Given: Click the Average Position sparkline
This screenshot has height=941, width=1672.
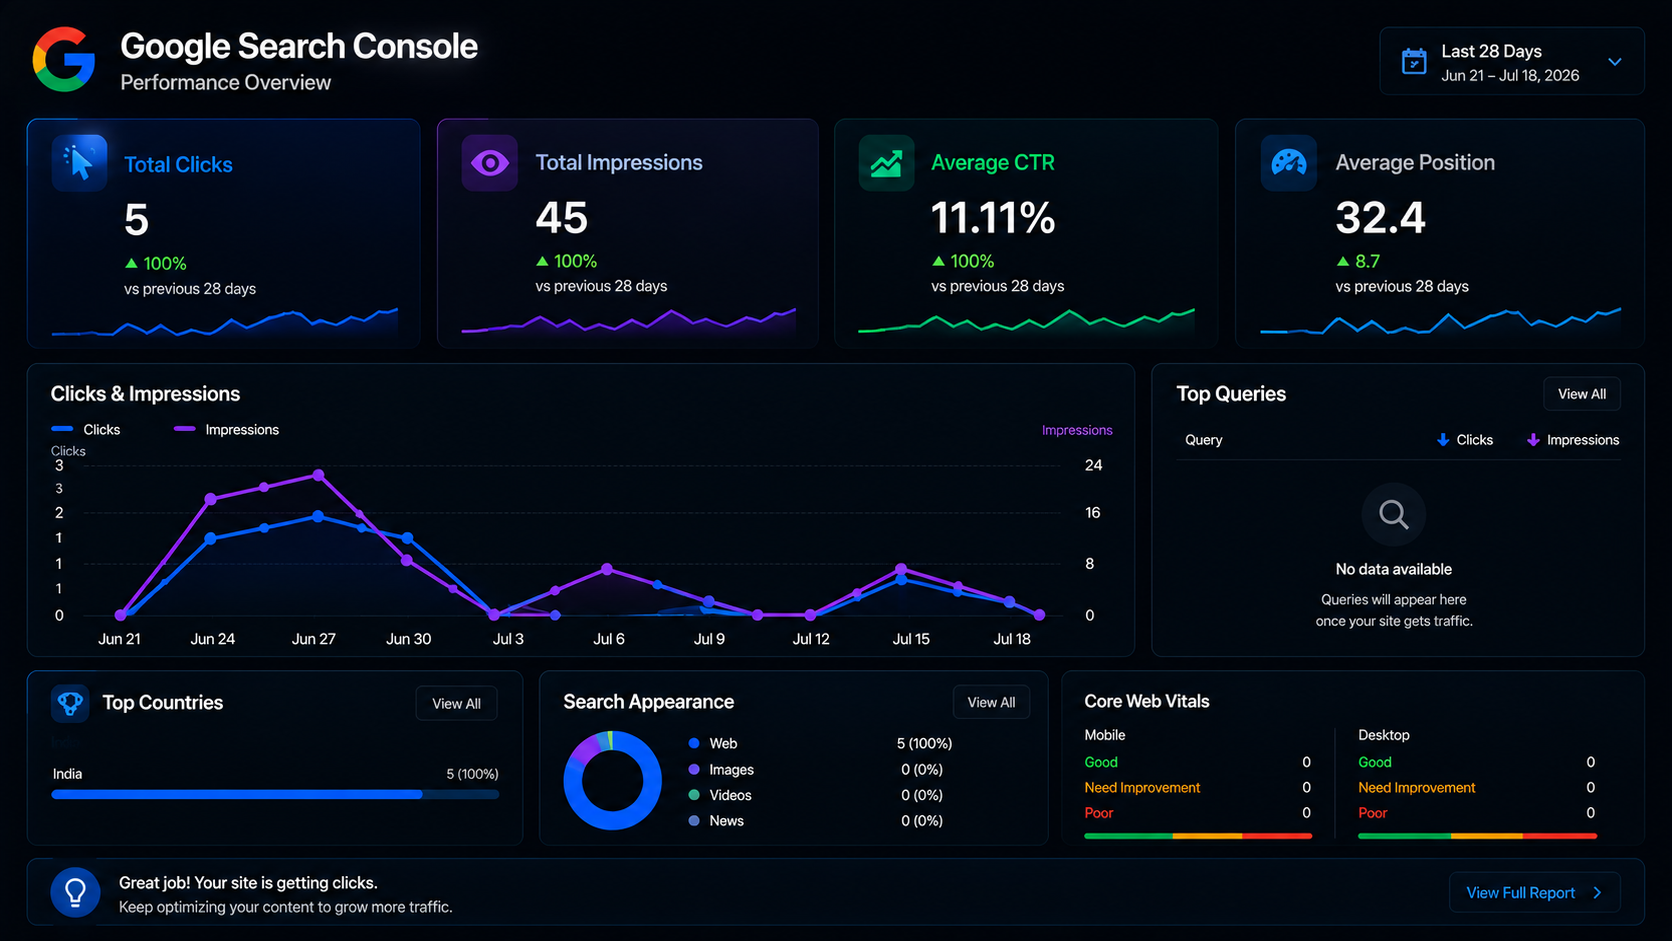Looking at the screenshot, I should [x=1441, y=321].
